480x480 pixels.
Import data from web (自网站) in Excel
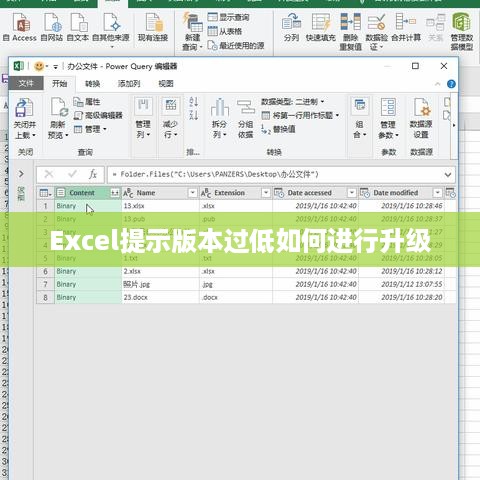point(52,27)
